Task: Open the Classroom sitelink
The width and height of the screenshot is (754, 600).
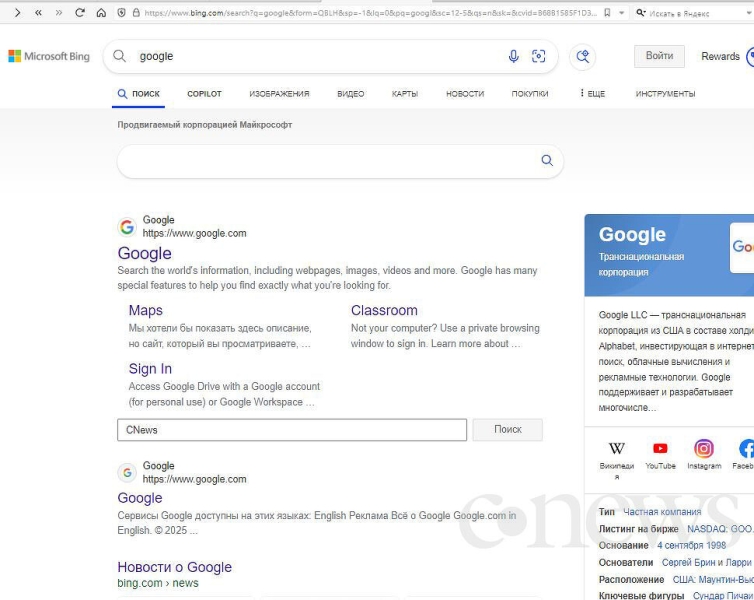Action: 384,311
